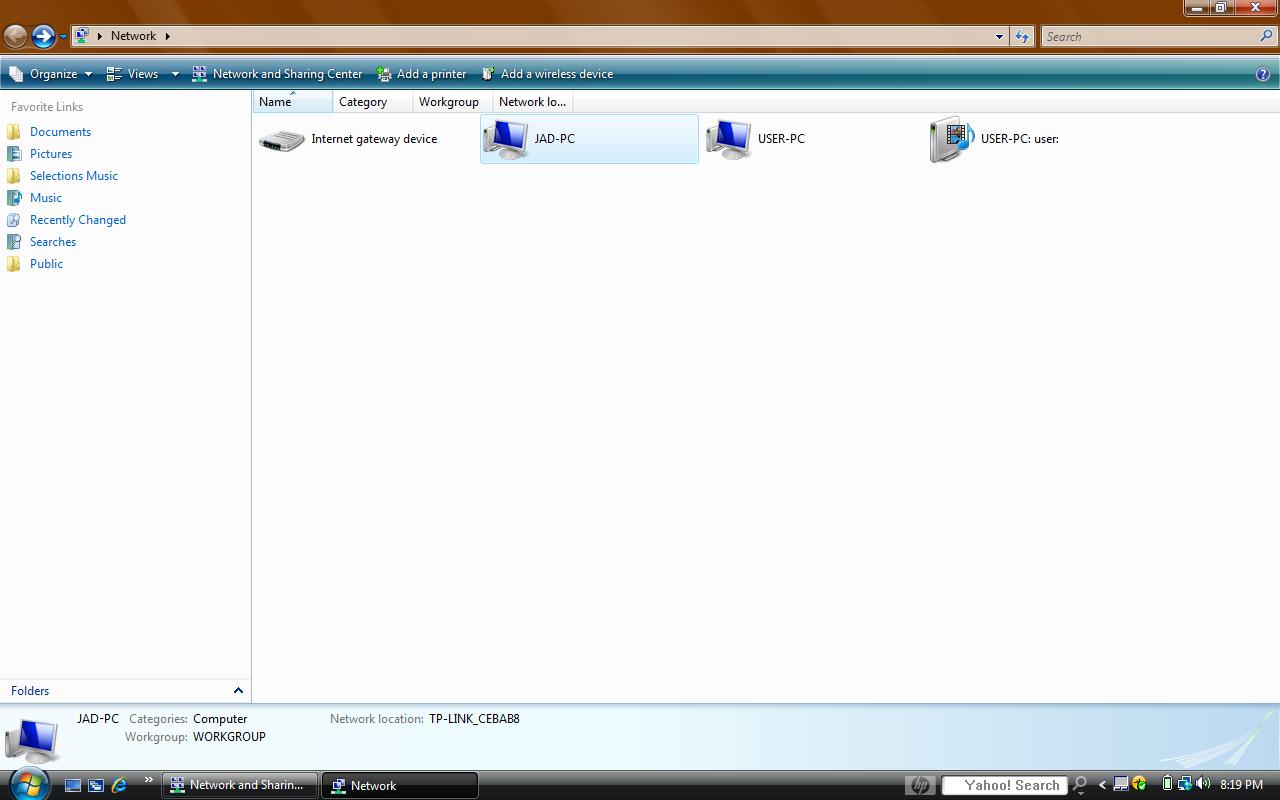Viewport: 1280px width, 800px height.
Task: Sort by the Name column
Action: 292,102
